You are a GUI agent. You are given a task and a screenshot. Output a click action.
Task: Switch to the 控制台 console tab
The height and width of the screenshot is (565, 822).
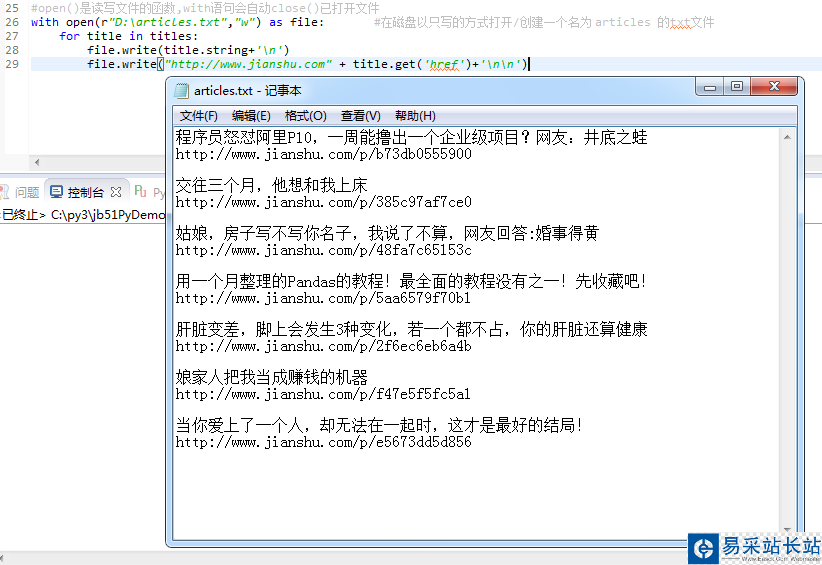click(x=85, y=192)
